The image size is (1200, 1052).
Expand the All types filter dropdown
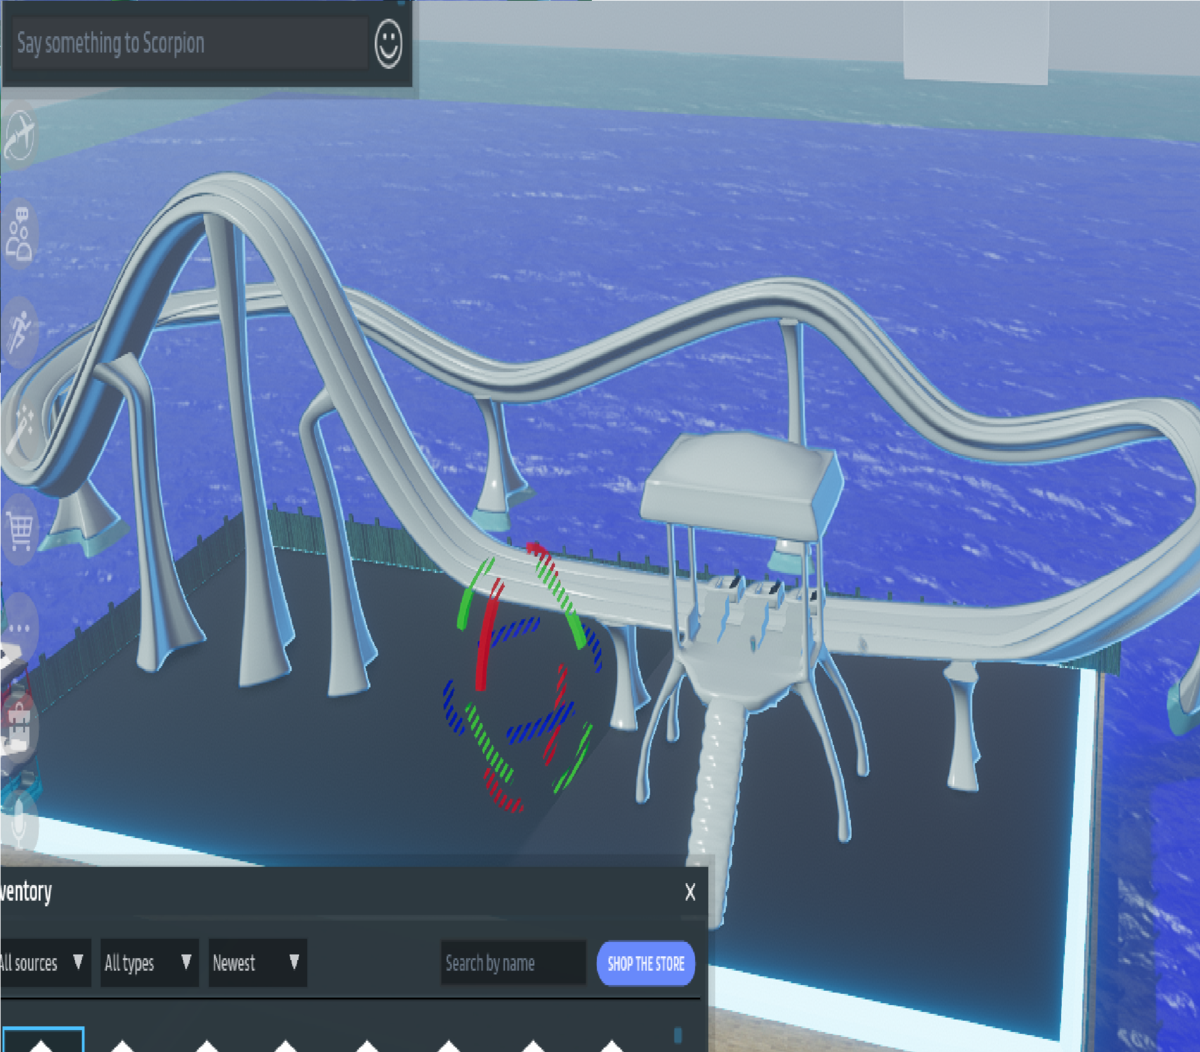(x=148, y=963)
